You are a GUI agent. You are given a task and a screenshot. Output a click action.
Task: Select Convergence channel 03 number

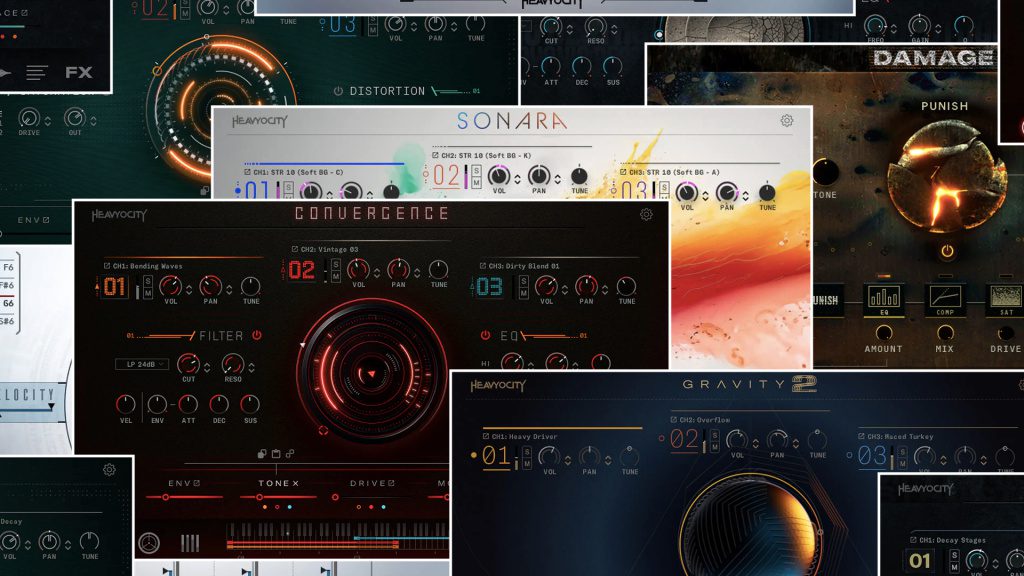tap(489, 287)
